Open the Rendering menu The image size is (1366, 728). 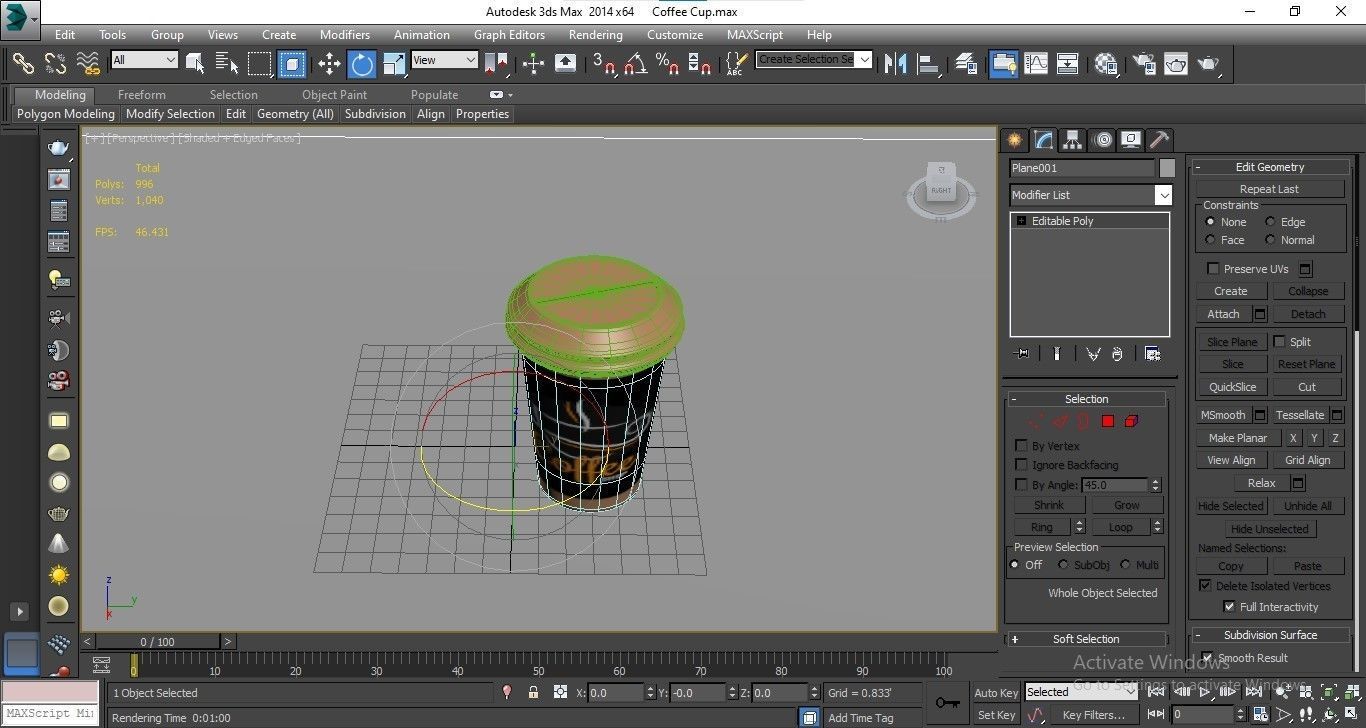(595, 35)
